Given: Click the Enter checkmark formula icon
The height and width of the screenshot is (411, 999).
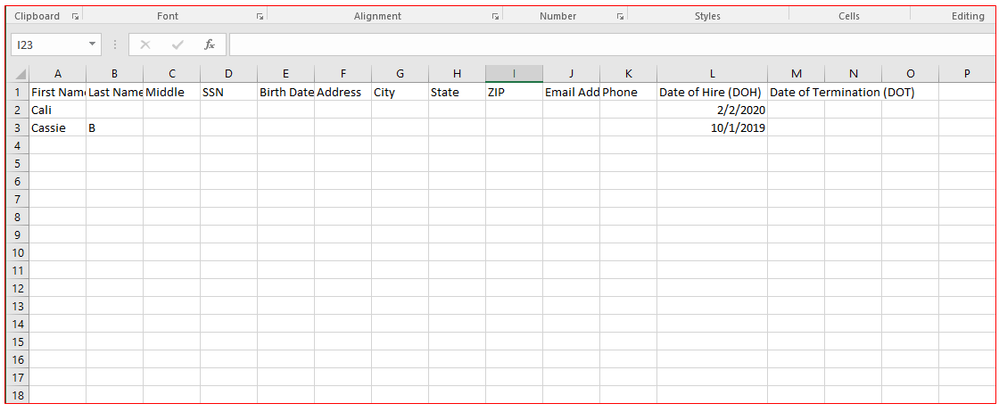Looking at the screenshot, I should (x=178, y=45).
